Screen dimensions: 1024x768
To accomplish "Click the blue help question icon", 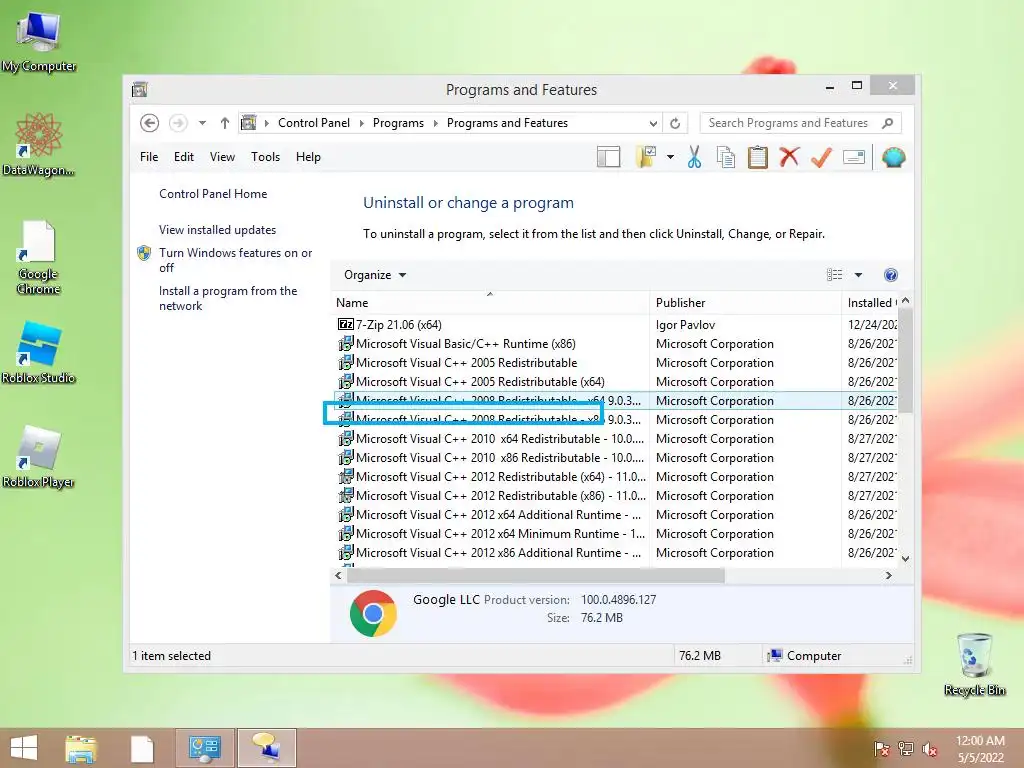I will 891,275.
